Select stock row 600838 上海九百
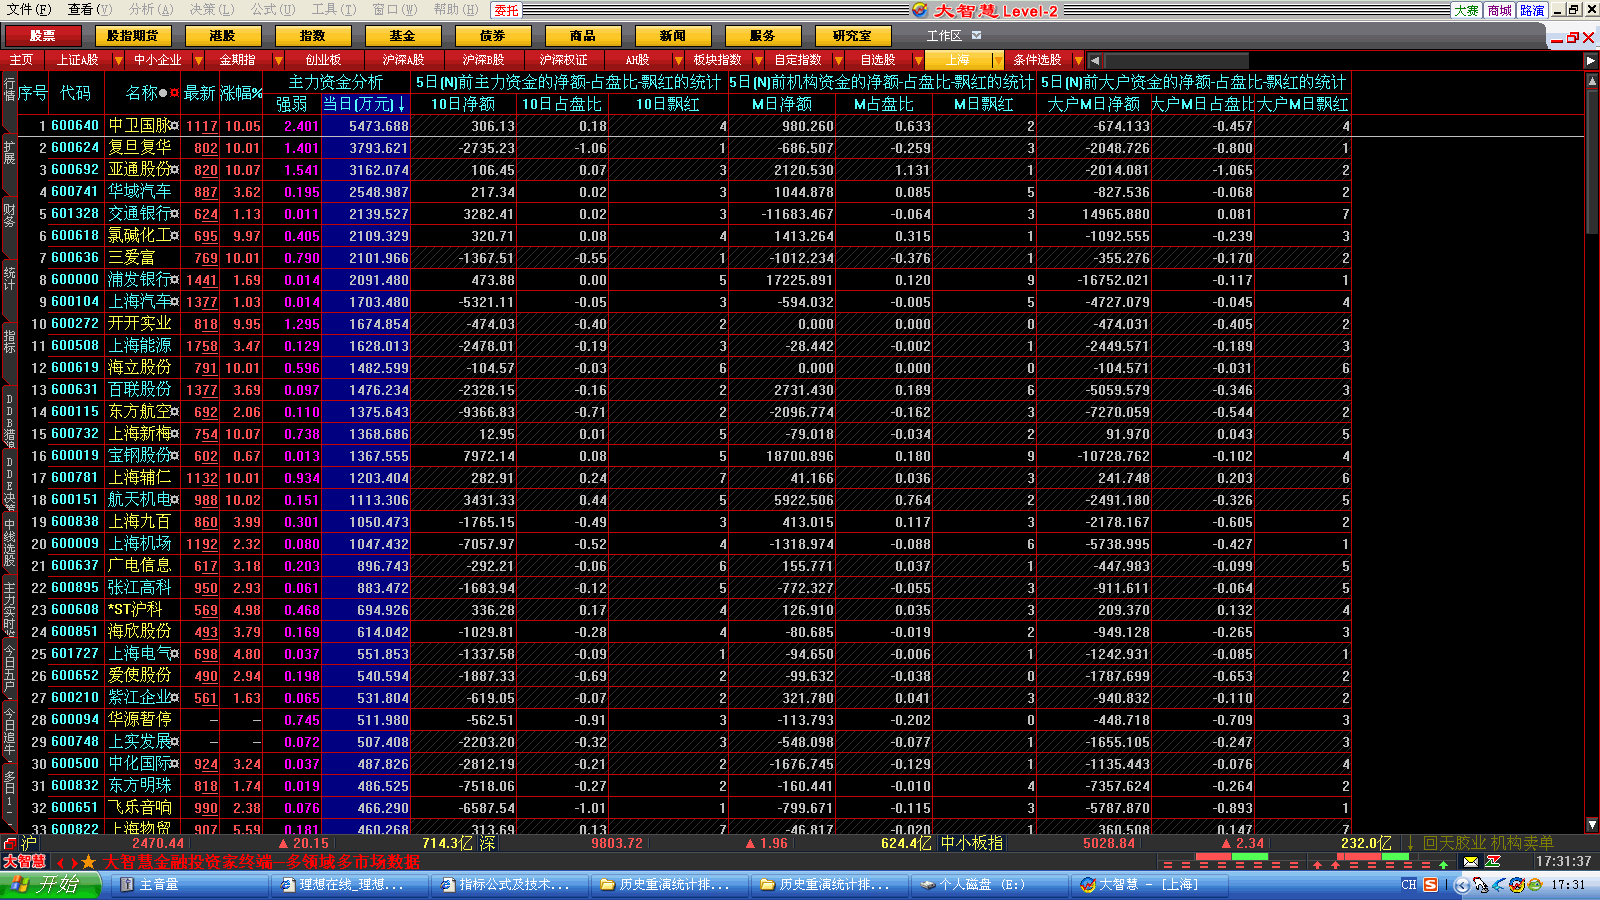The width and height of the screenshot is (1600, 900). (683, 522)
